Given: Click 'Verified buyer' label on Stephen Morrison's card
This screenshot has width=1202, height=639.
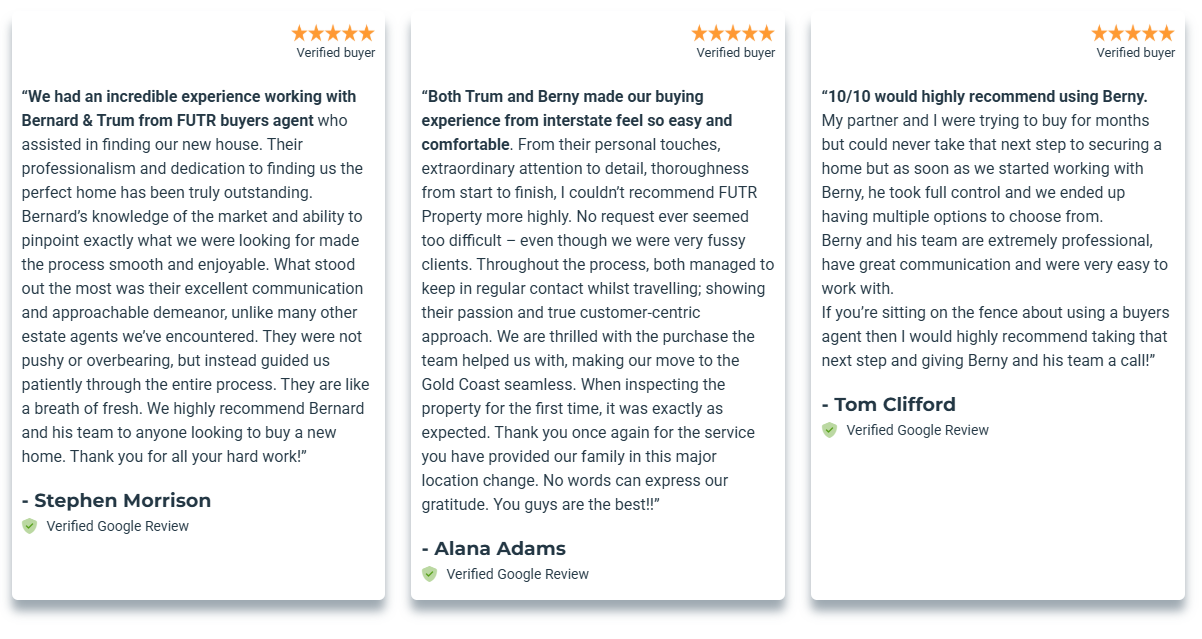Looking at the screenshot, I should coord(335,53).
